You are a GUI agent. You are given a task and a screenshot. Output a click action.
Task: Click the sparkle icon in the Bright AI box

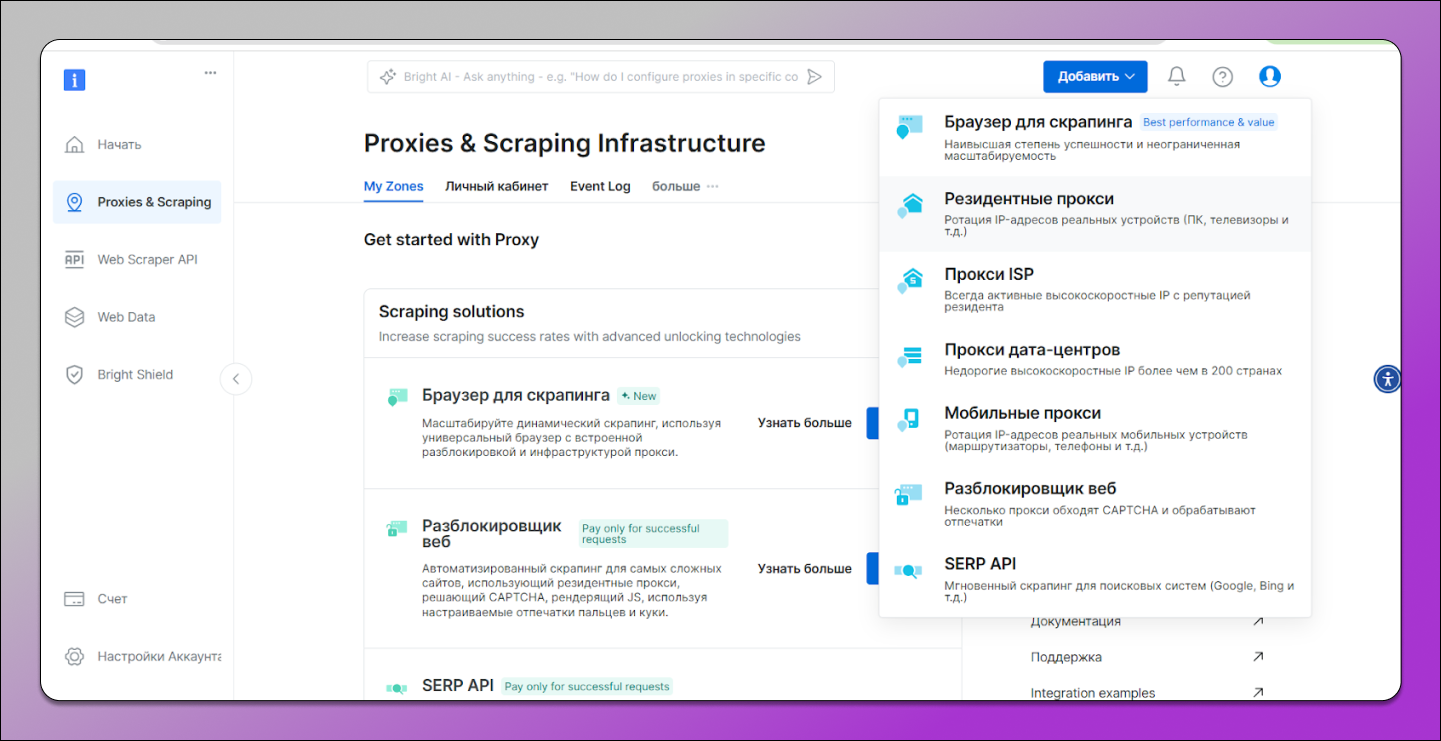pos(387,77)
